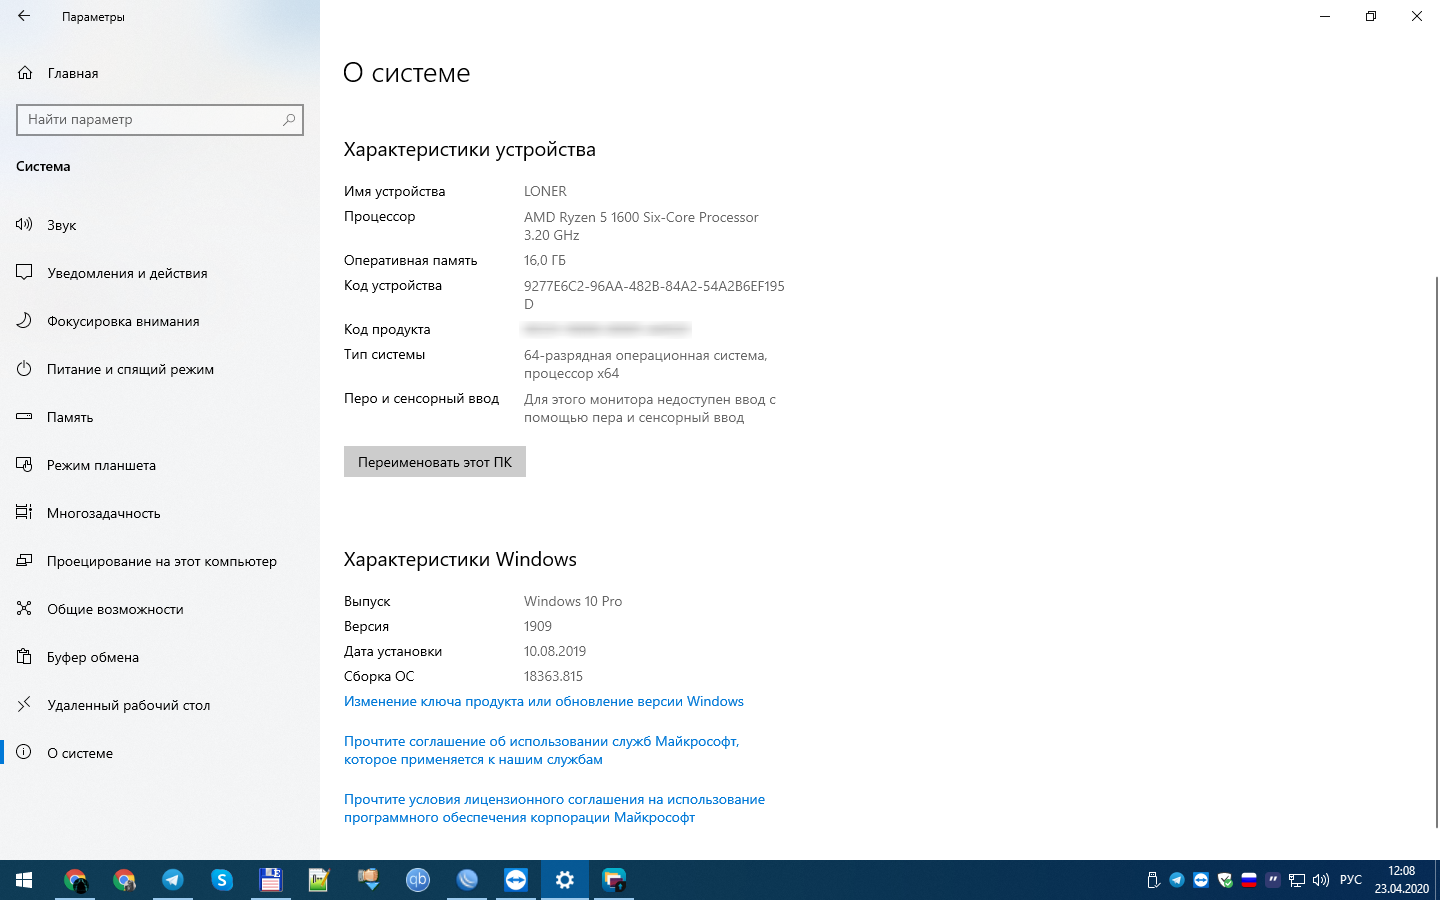Viewport: 1440px width, 900px height.
Task: Click the TeamViewer system tray icon
Action: (1201, 880)
